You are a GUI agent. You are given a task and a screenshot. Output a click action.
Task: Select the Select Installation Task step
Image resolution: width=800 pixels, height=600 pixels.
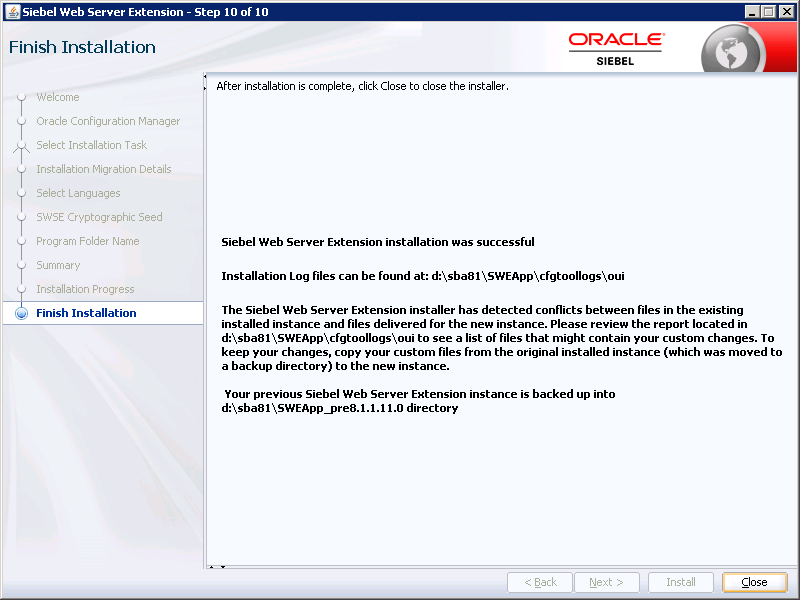pyautogui.click(x=91, y=145)
